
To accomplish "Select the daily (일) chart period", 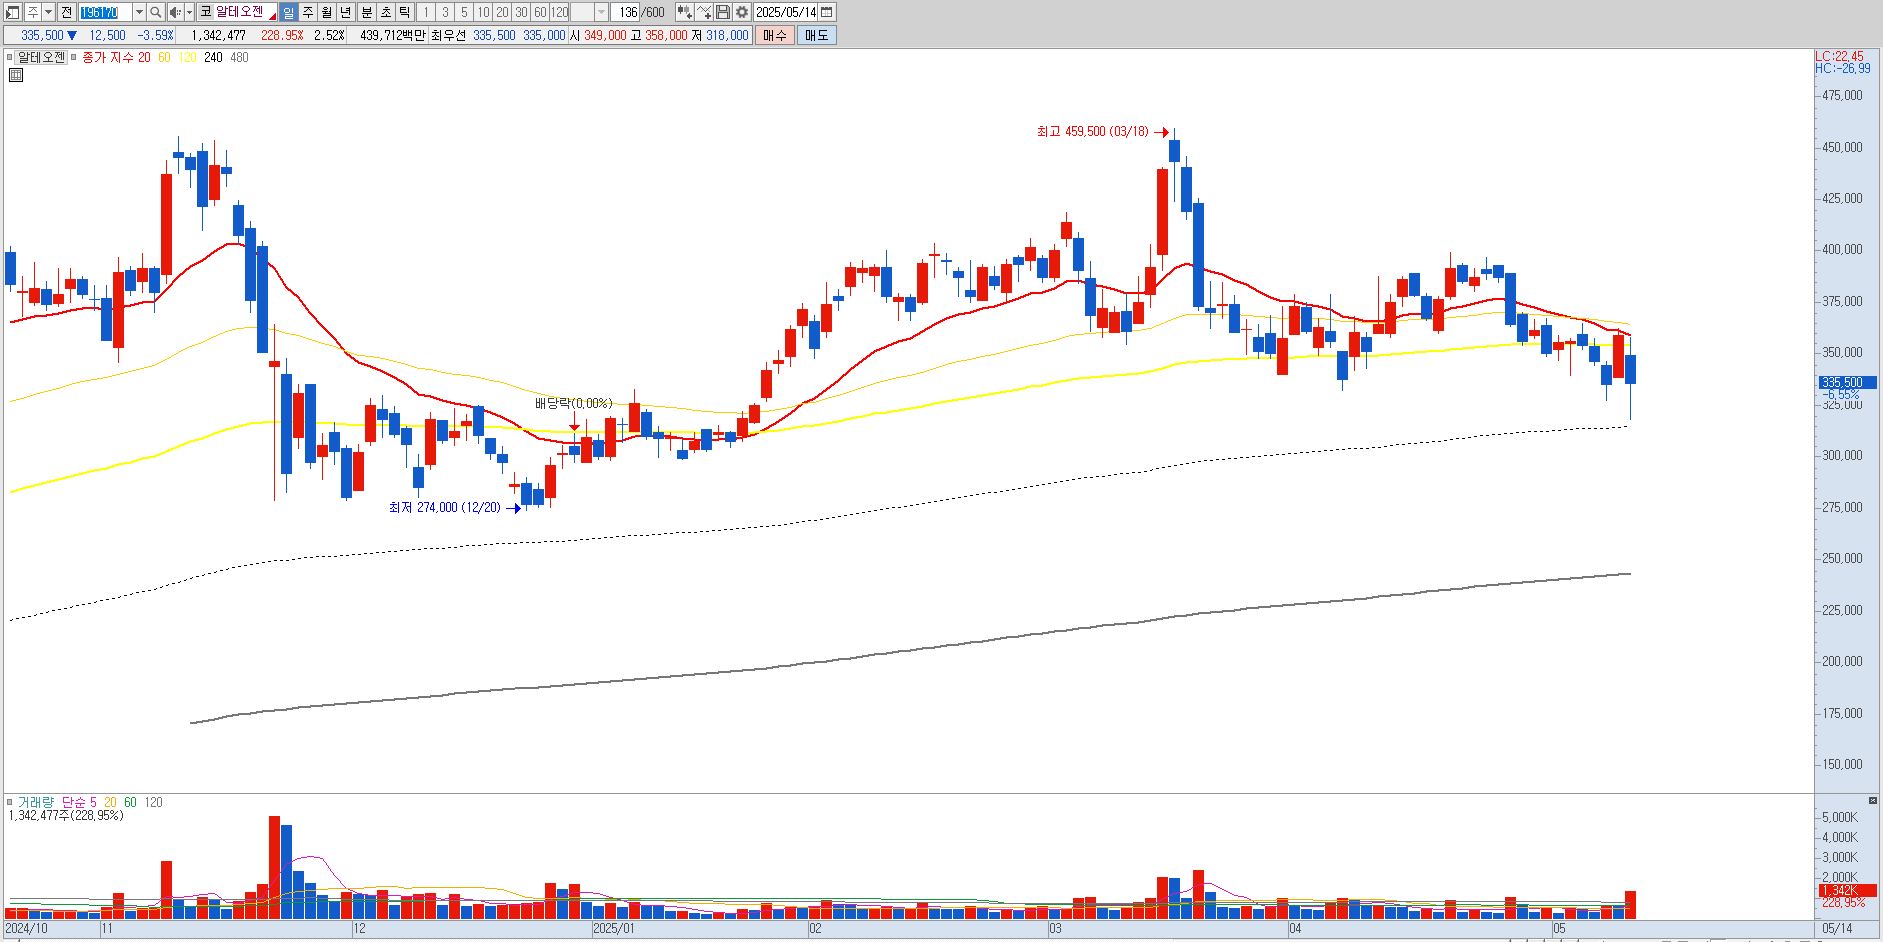I will pos(288,12).
